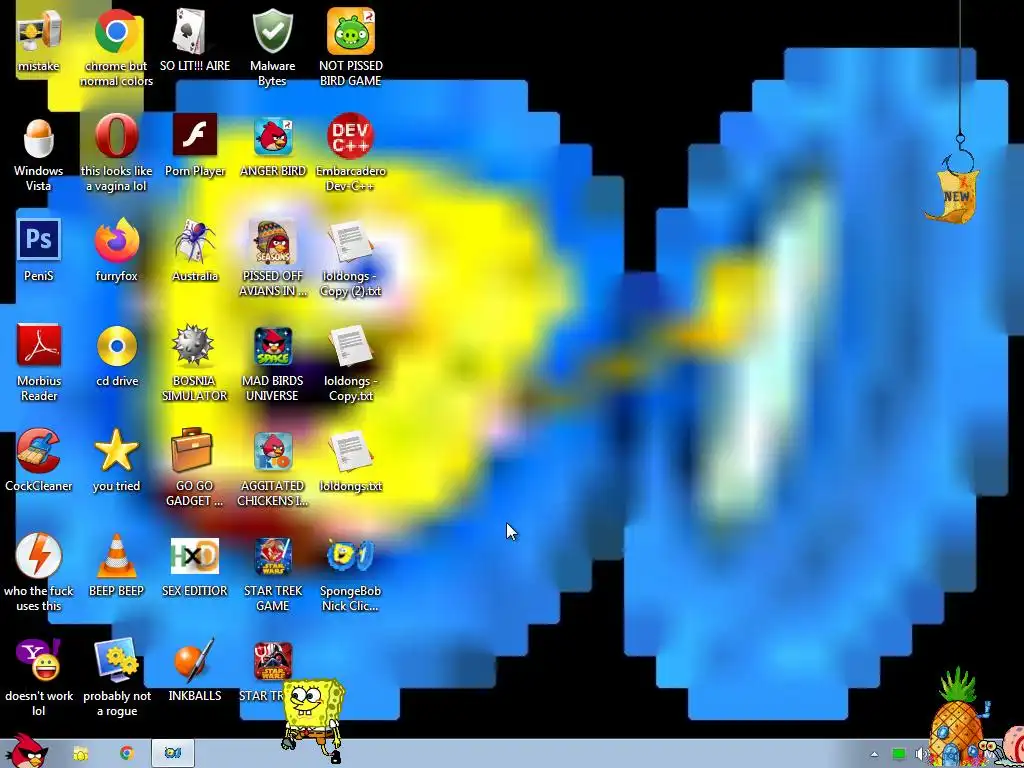
Task: Select the 'INKBALLS' desktop icon
Action: click(x=195, y=660)
